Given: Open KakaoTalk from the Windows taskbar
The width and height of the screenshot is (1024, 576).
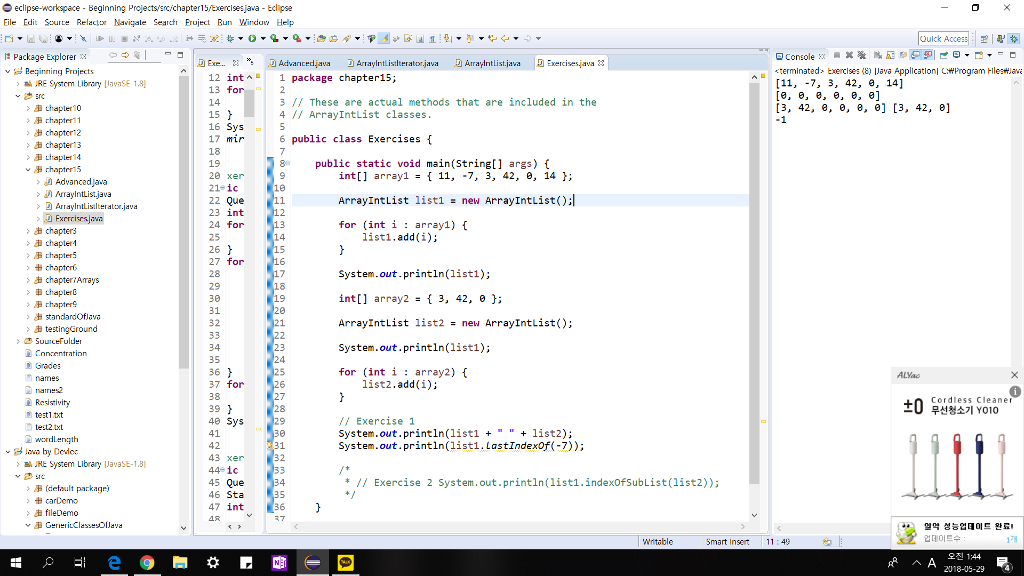Looking at the screenshot, I should pos(347,563).
